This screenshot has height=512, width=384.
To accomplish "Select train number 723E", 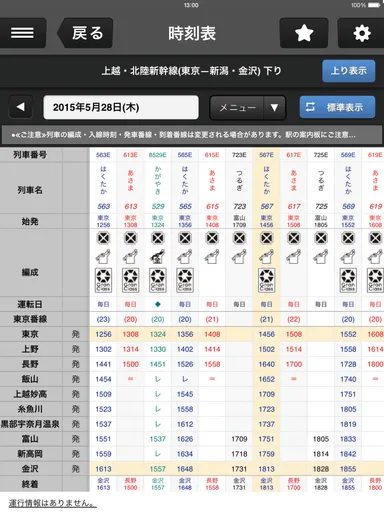I will coord(239,155).
